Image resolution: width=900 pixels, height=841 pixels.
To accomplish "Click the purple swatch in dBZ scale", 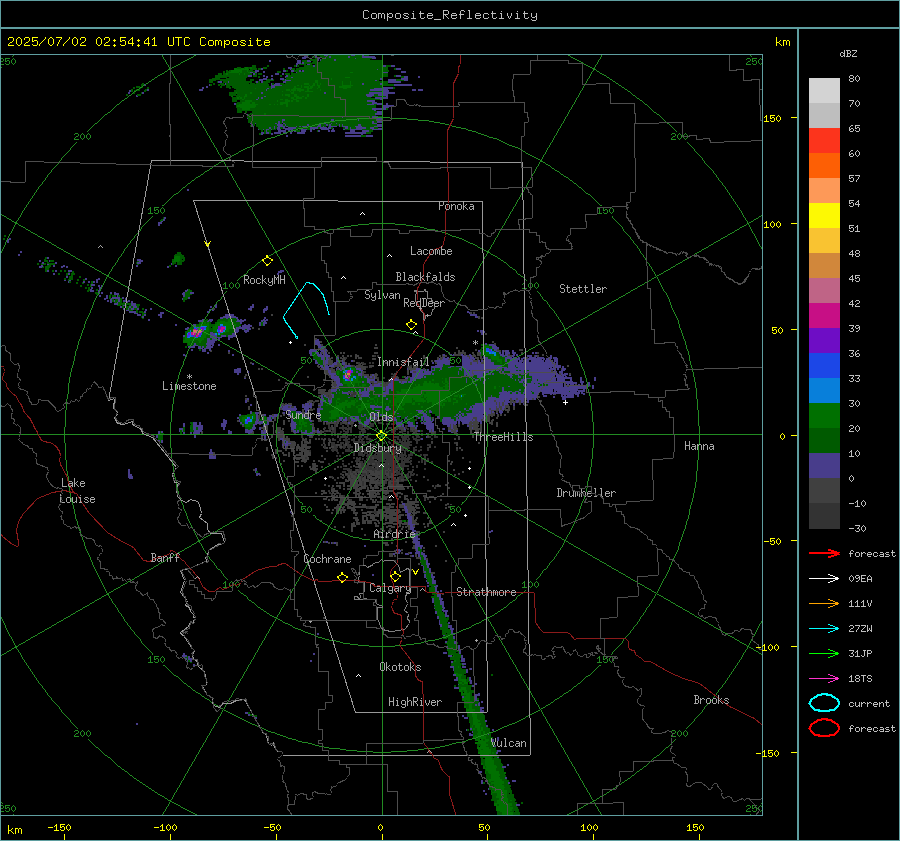I will click(824, 341).
